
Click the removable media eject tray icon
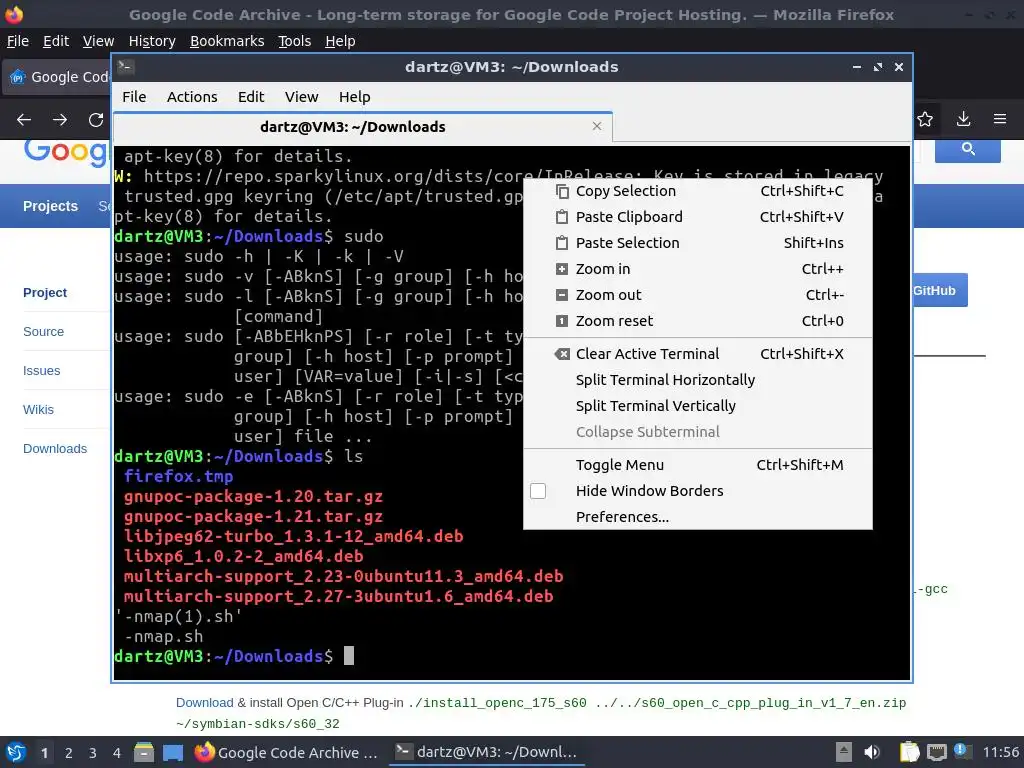point(843,752)
